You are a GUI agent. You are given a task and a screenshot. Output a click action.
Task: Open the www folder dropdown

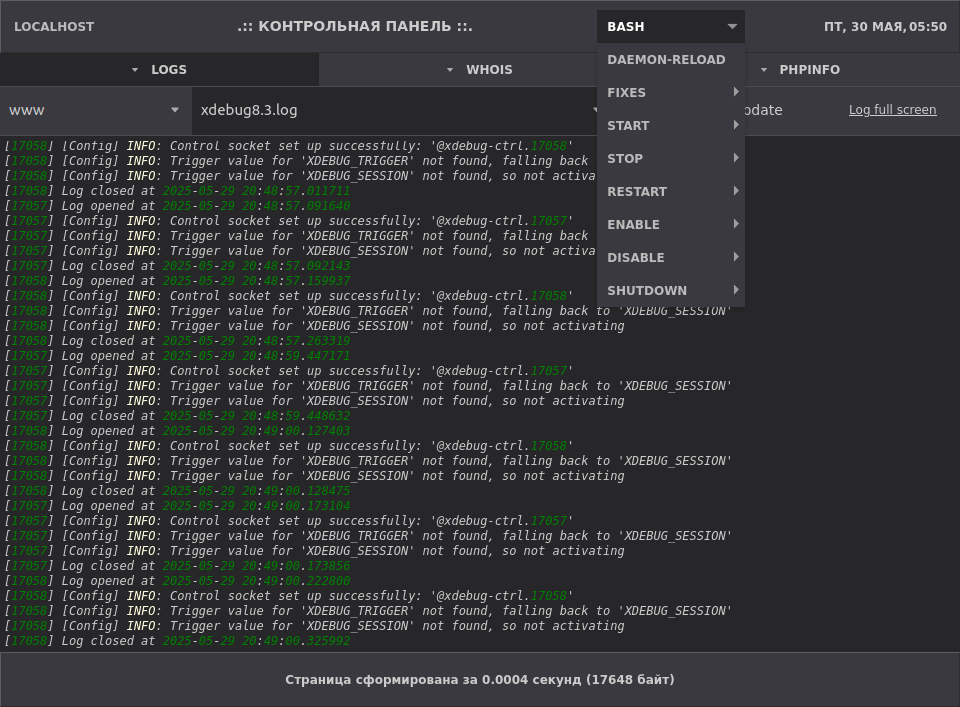click(x=96, y=110)
